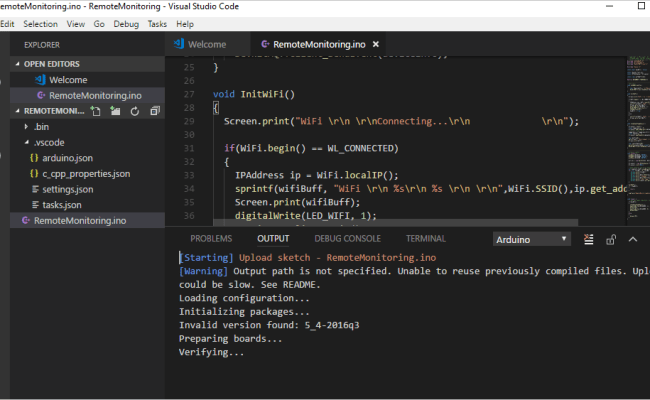Screen dimensions: 650x400
Task: Click the 'Loading configuration...' output line
Action: coord(244,298)
